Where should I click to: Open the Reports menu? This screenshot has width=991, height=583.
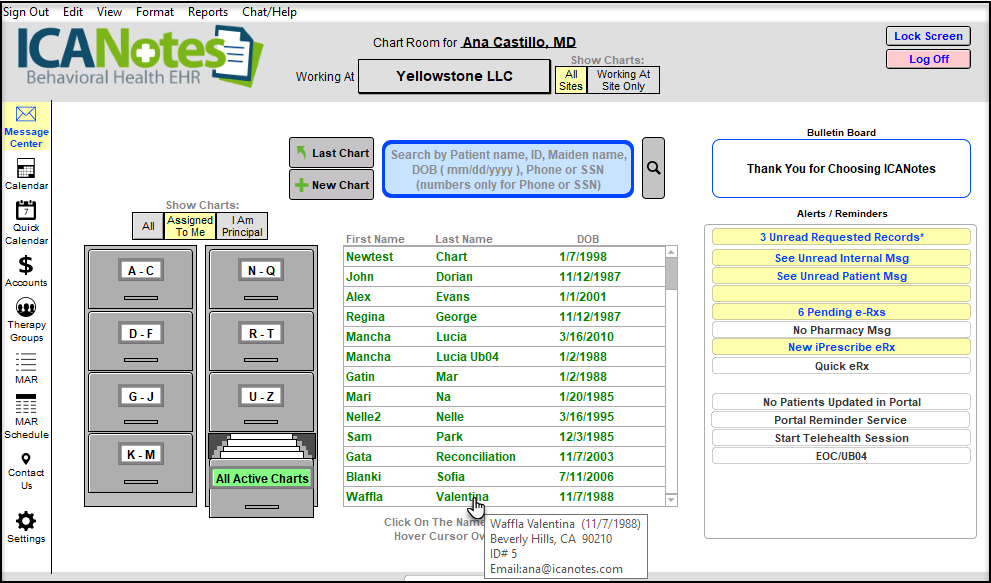tap(208, 12)
